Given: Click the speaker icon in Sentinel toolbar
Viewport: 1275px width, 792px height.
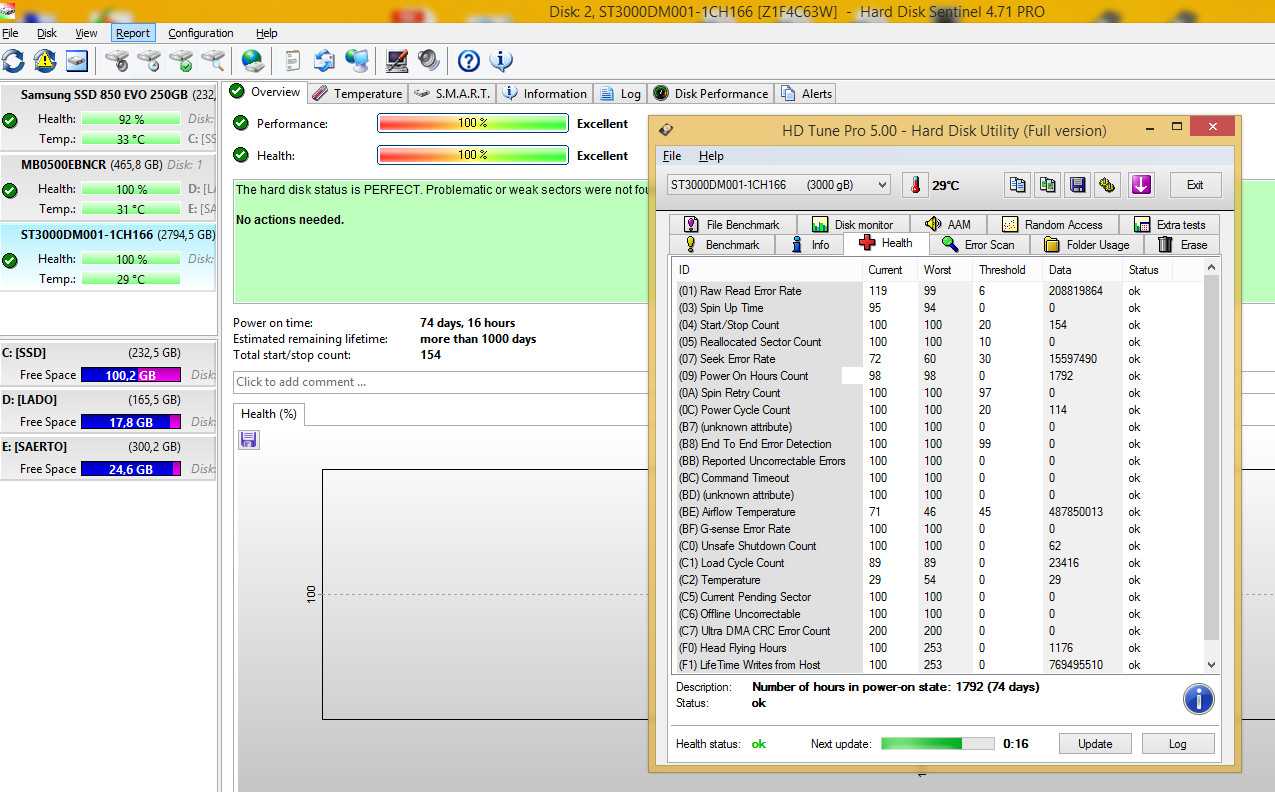Looking at the screenshot, I should (x=429, y=61).
